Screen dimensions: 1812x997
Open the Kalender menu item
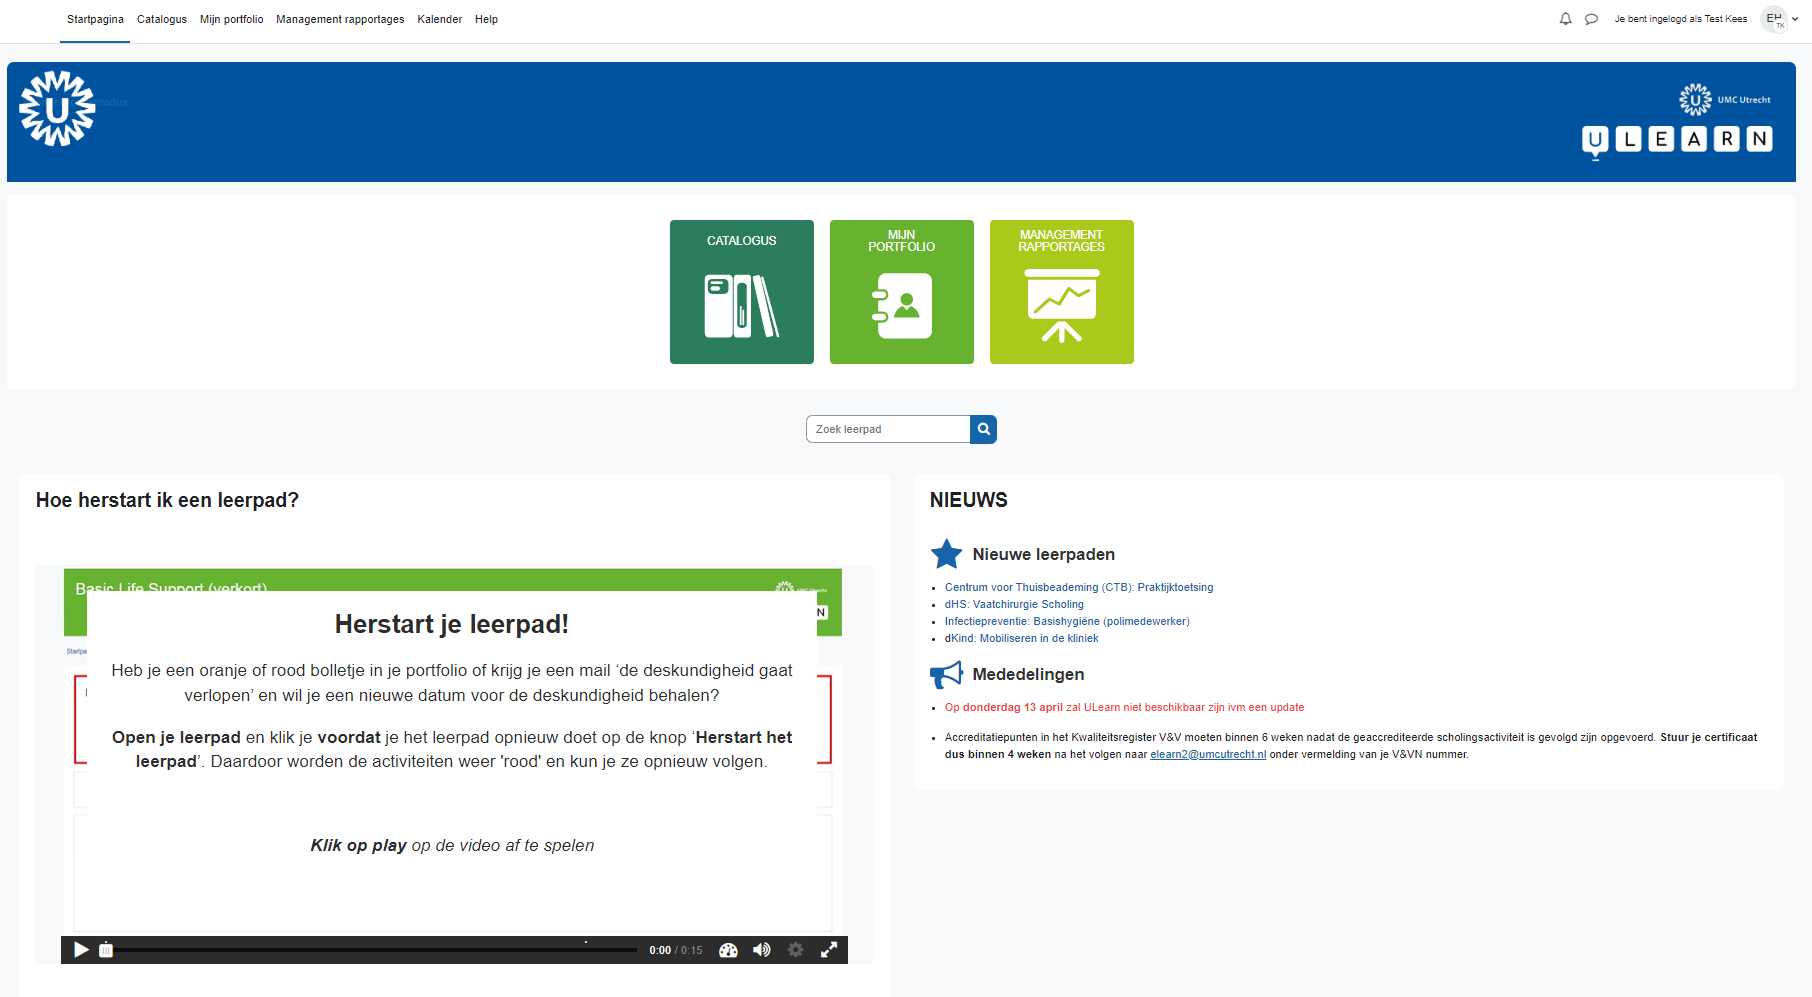pos(439,19)
